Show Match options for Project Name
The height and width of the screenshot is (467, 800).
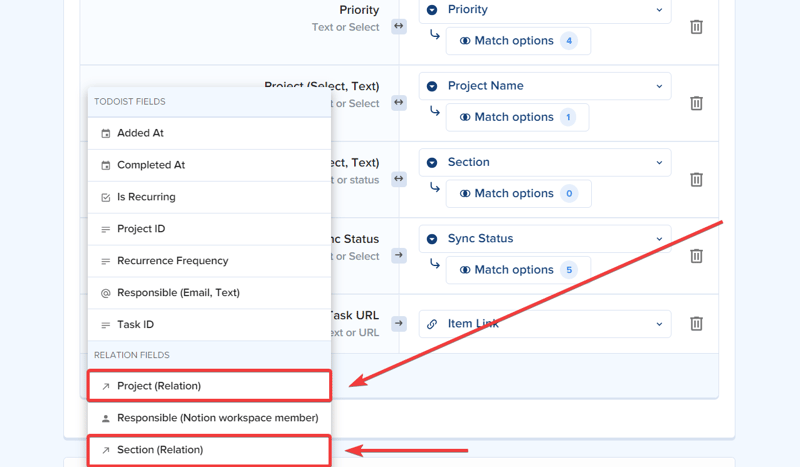(x=517, y=117)
